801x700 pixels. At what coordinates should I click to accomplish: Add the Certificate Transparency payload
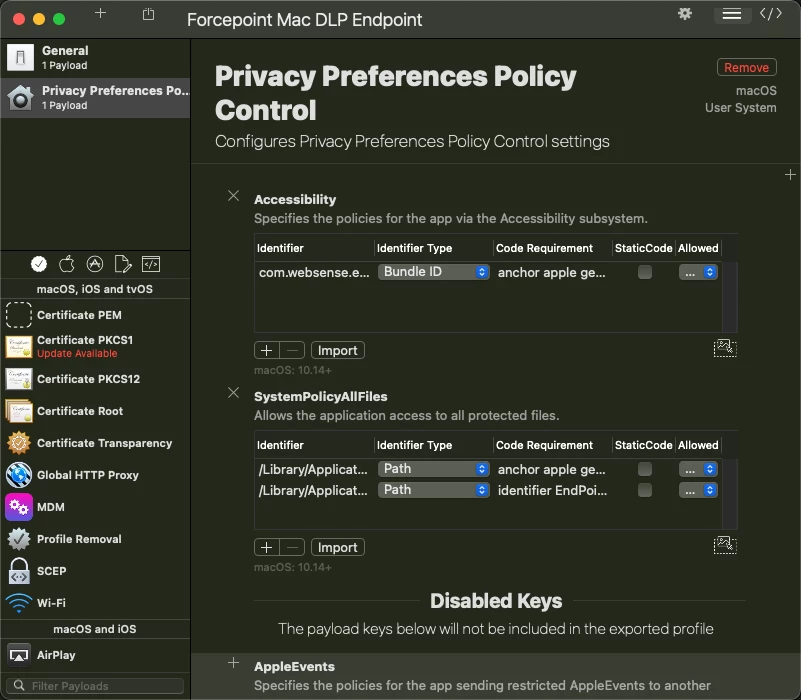click(95, 443)
